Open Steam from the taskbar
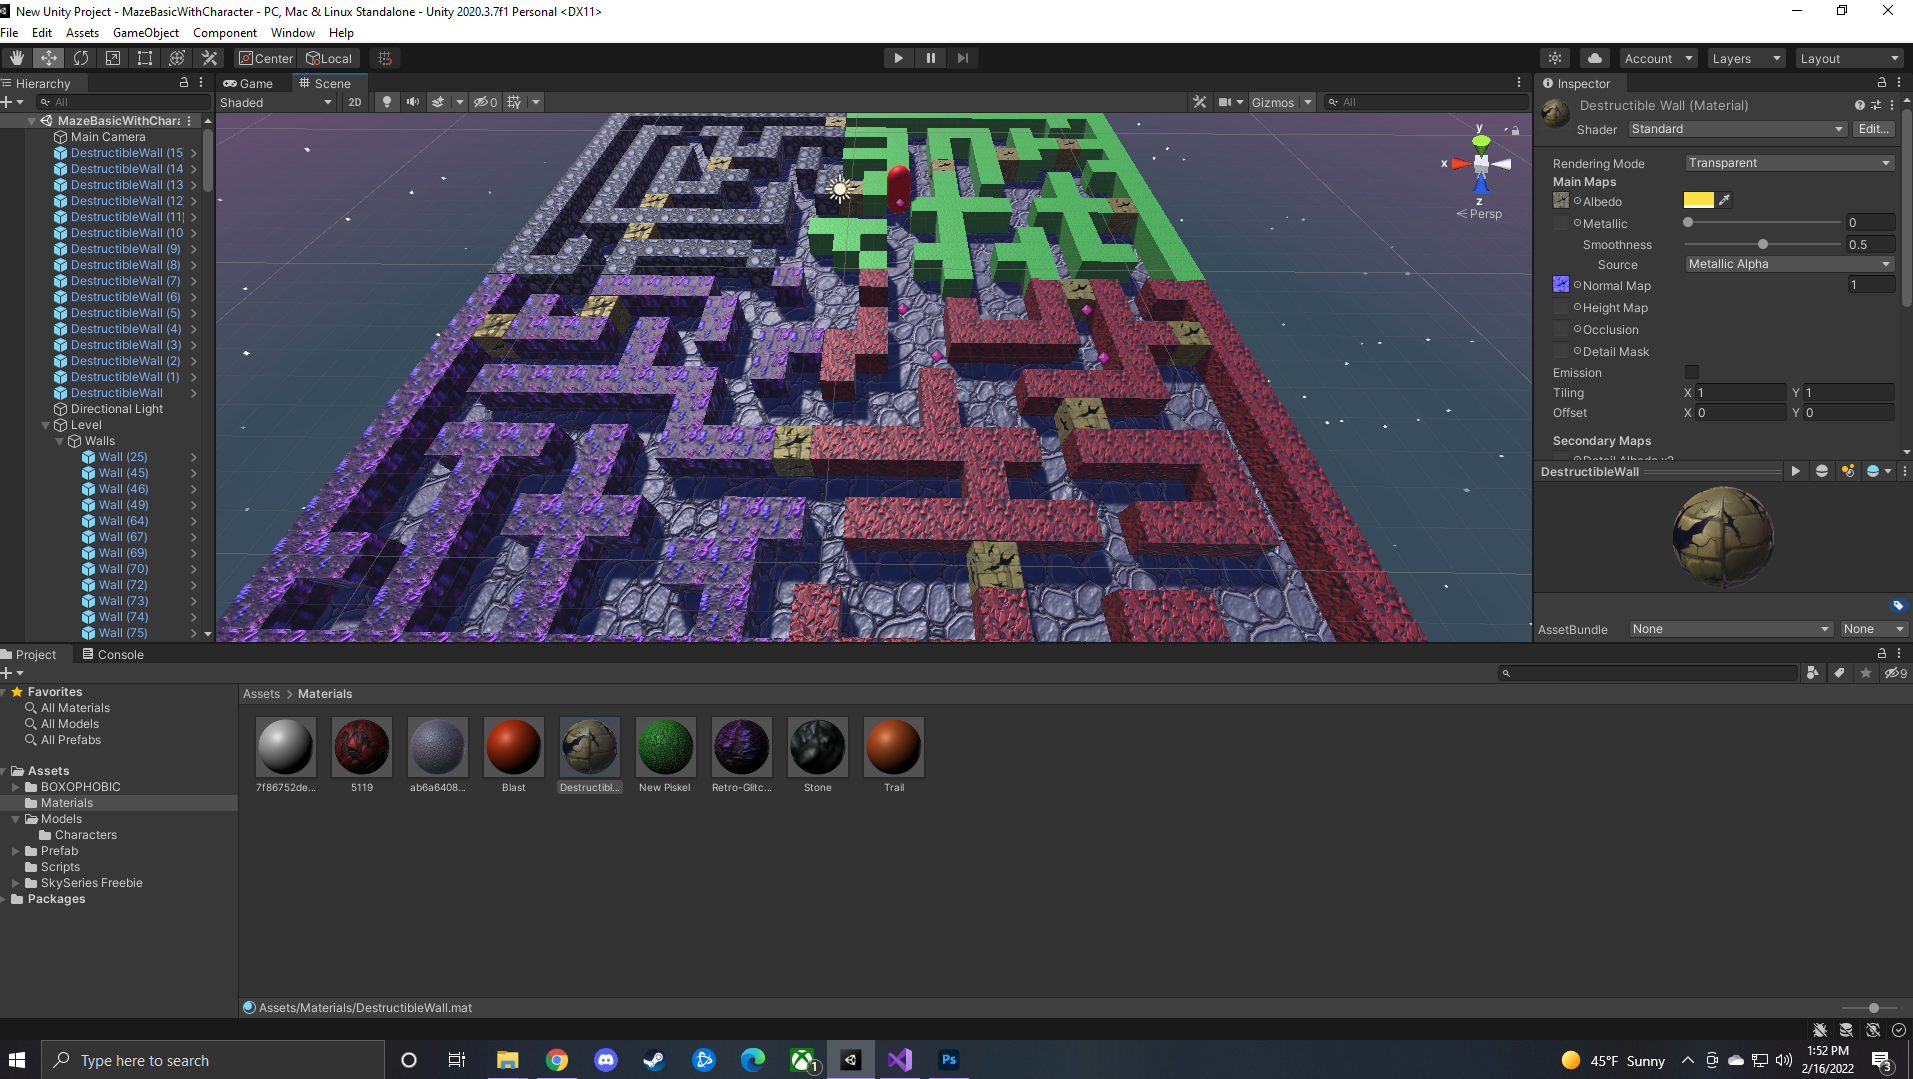 (654, 1060)
